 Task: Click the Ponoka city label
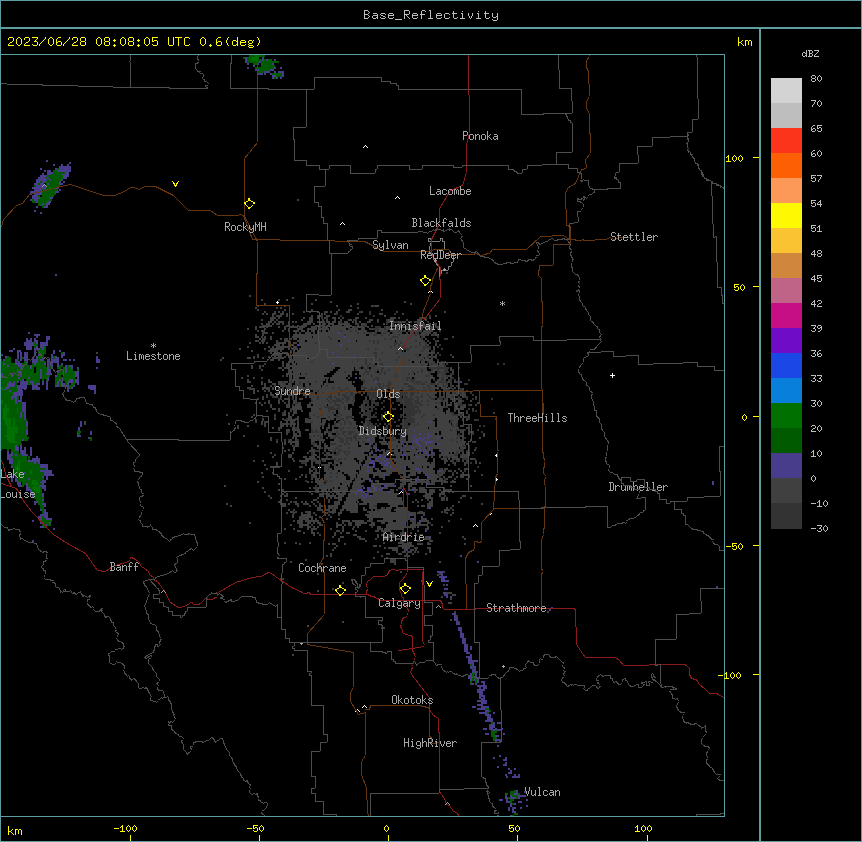(x=480, y=136)
